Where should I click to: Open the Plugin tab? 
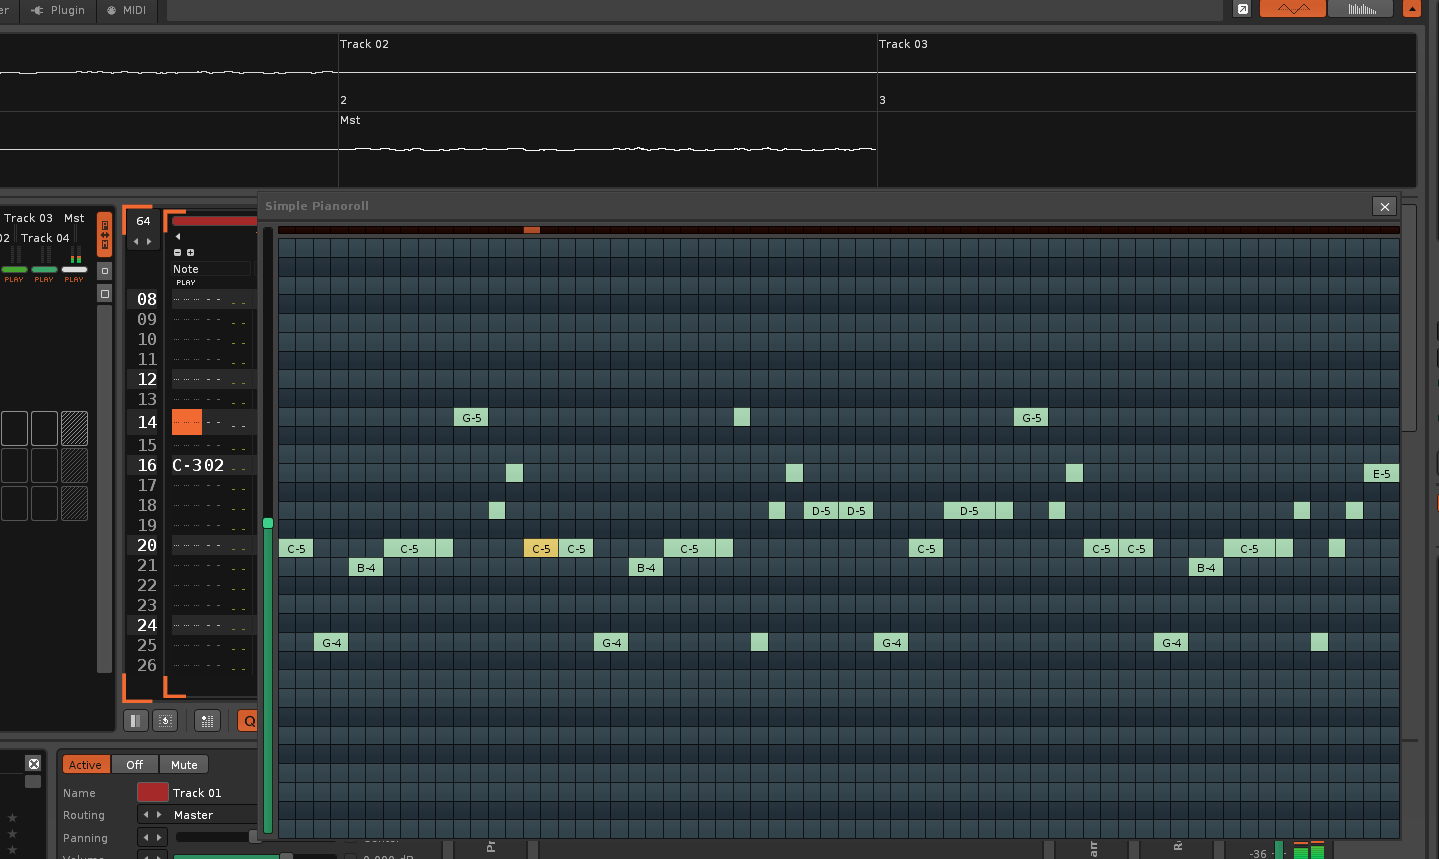58,10
